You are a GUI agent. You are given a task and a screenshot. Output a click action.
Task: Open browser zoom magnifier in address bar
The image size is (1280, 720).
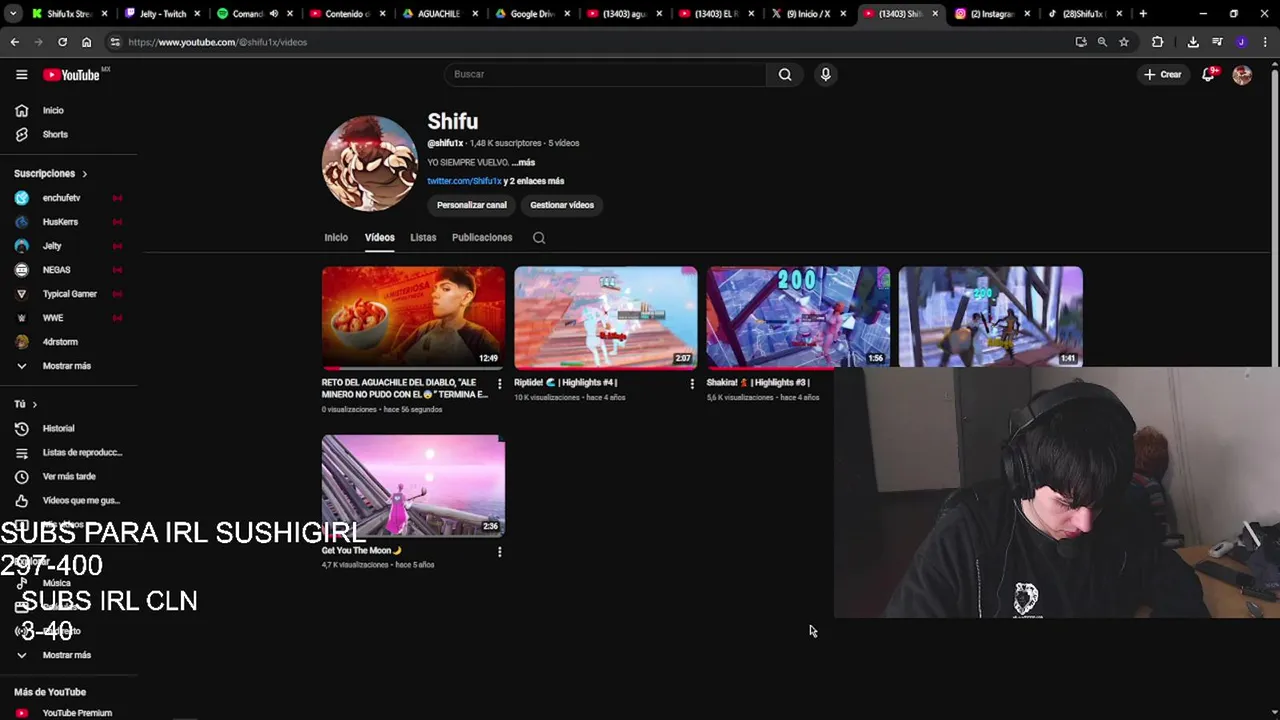(x=1102, y=42)
